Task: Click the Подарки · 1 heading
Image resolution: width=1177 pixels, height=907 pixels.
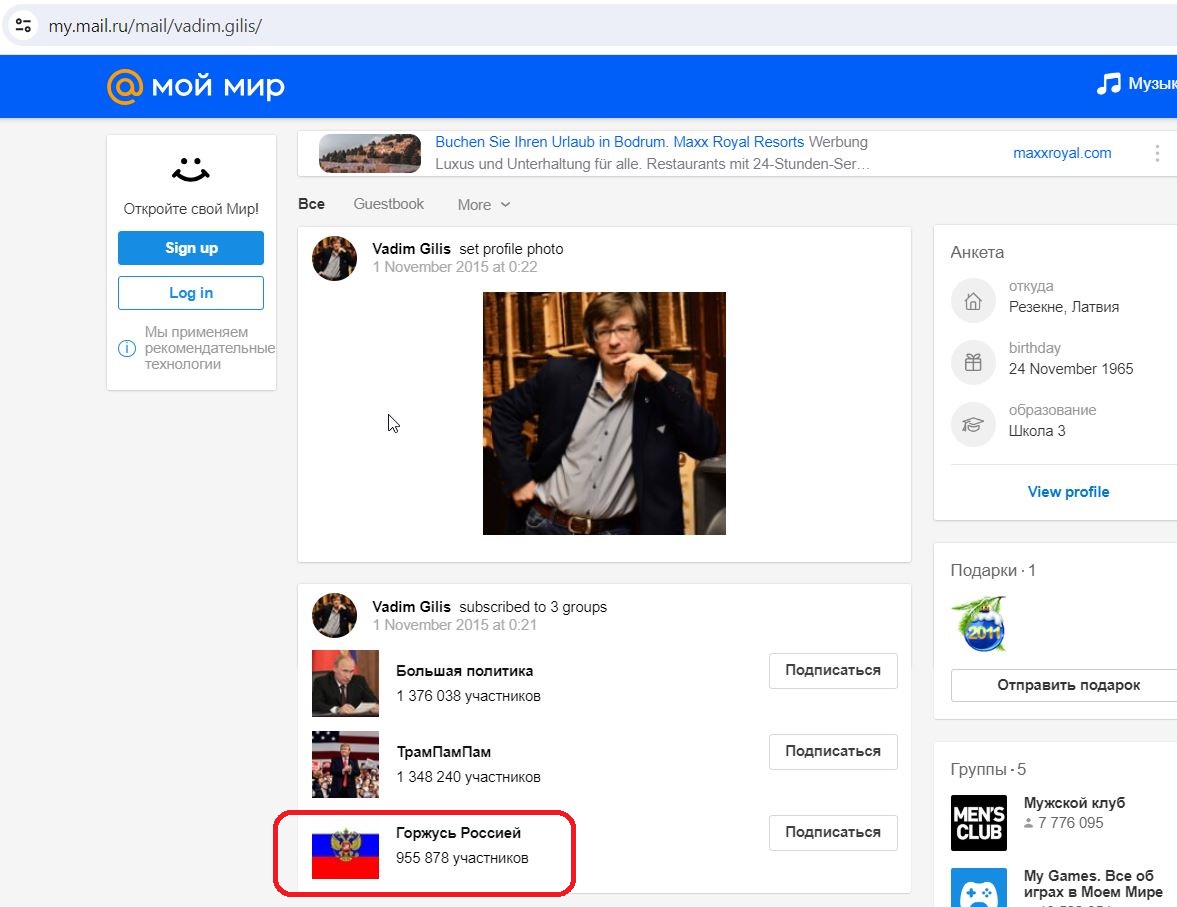Action: click(x=993, y=571)
